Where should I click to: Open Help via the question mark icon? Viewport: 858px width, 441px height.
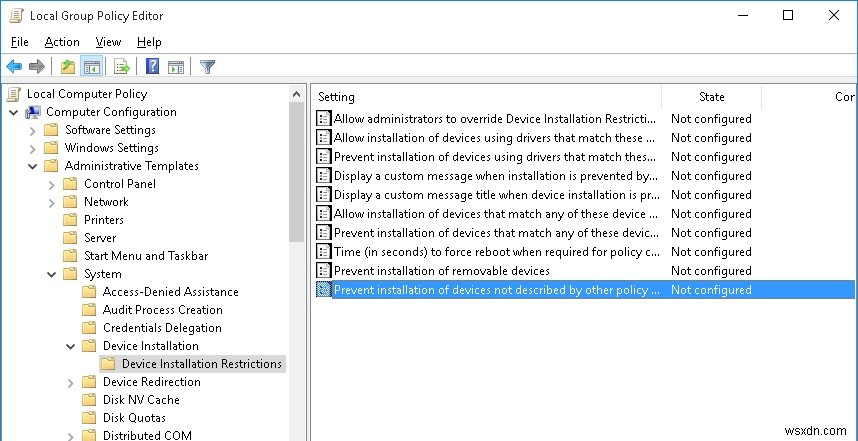[153, 67]
